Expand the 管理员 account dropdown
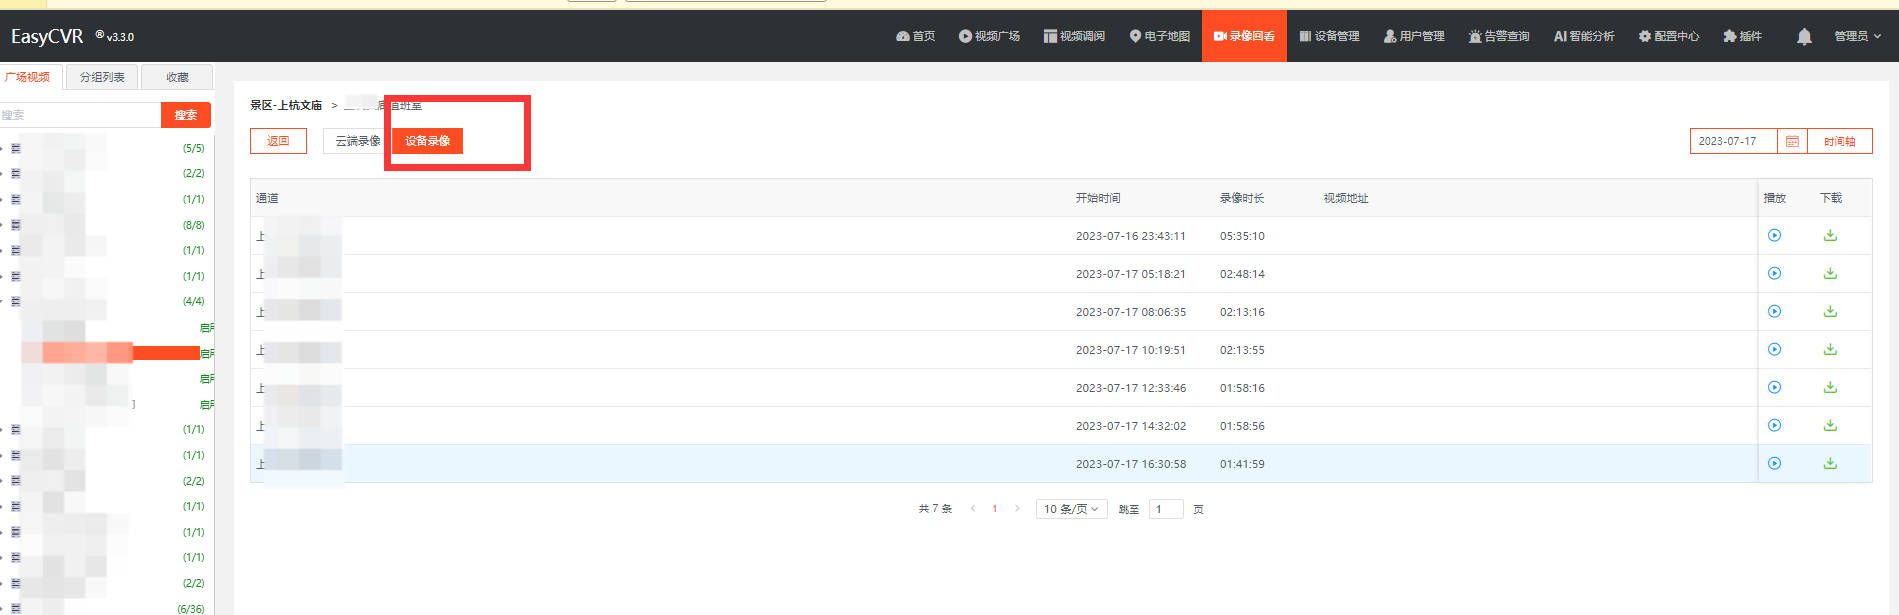This screenshot has height=615, width=1899. click(x=1857, y=36)
